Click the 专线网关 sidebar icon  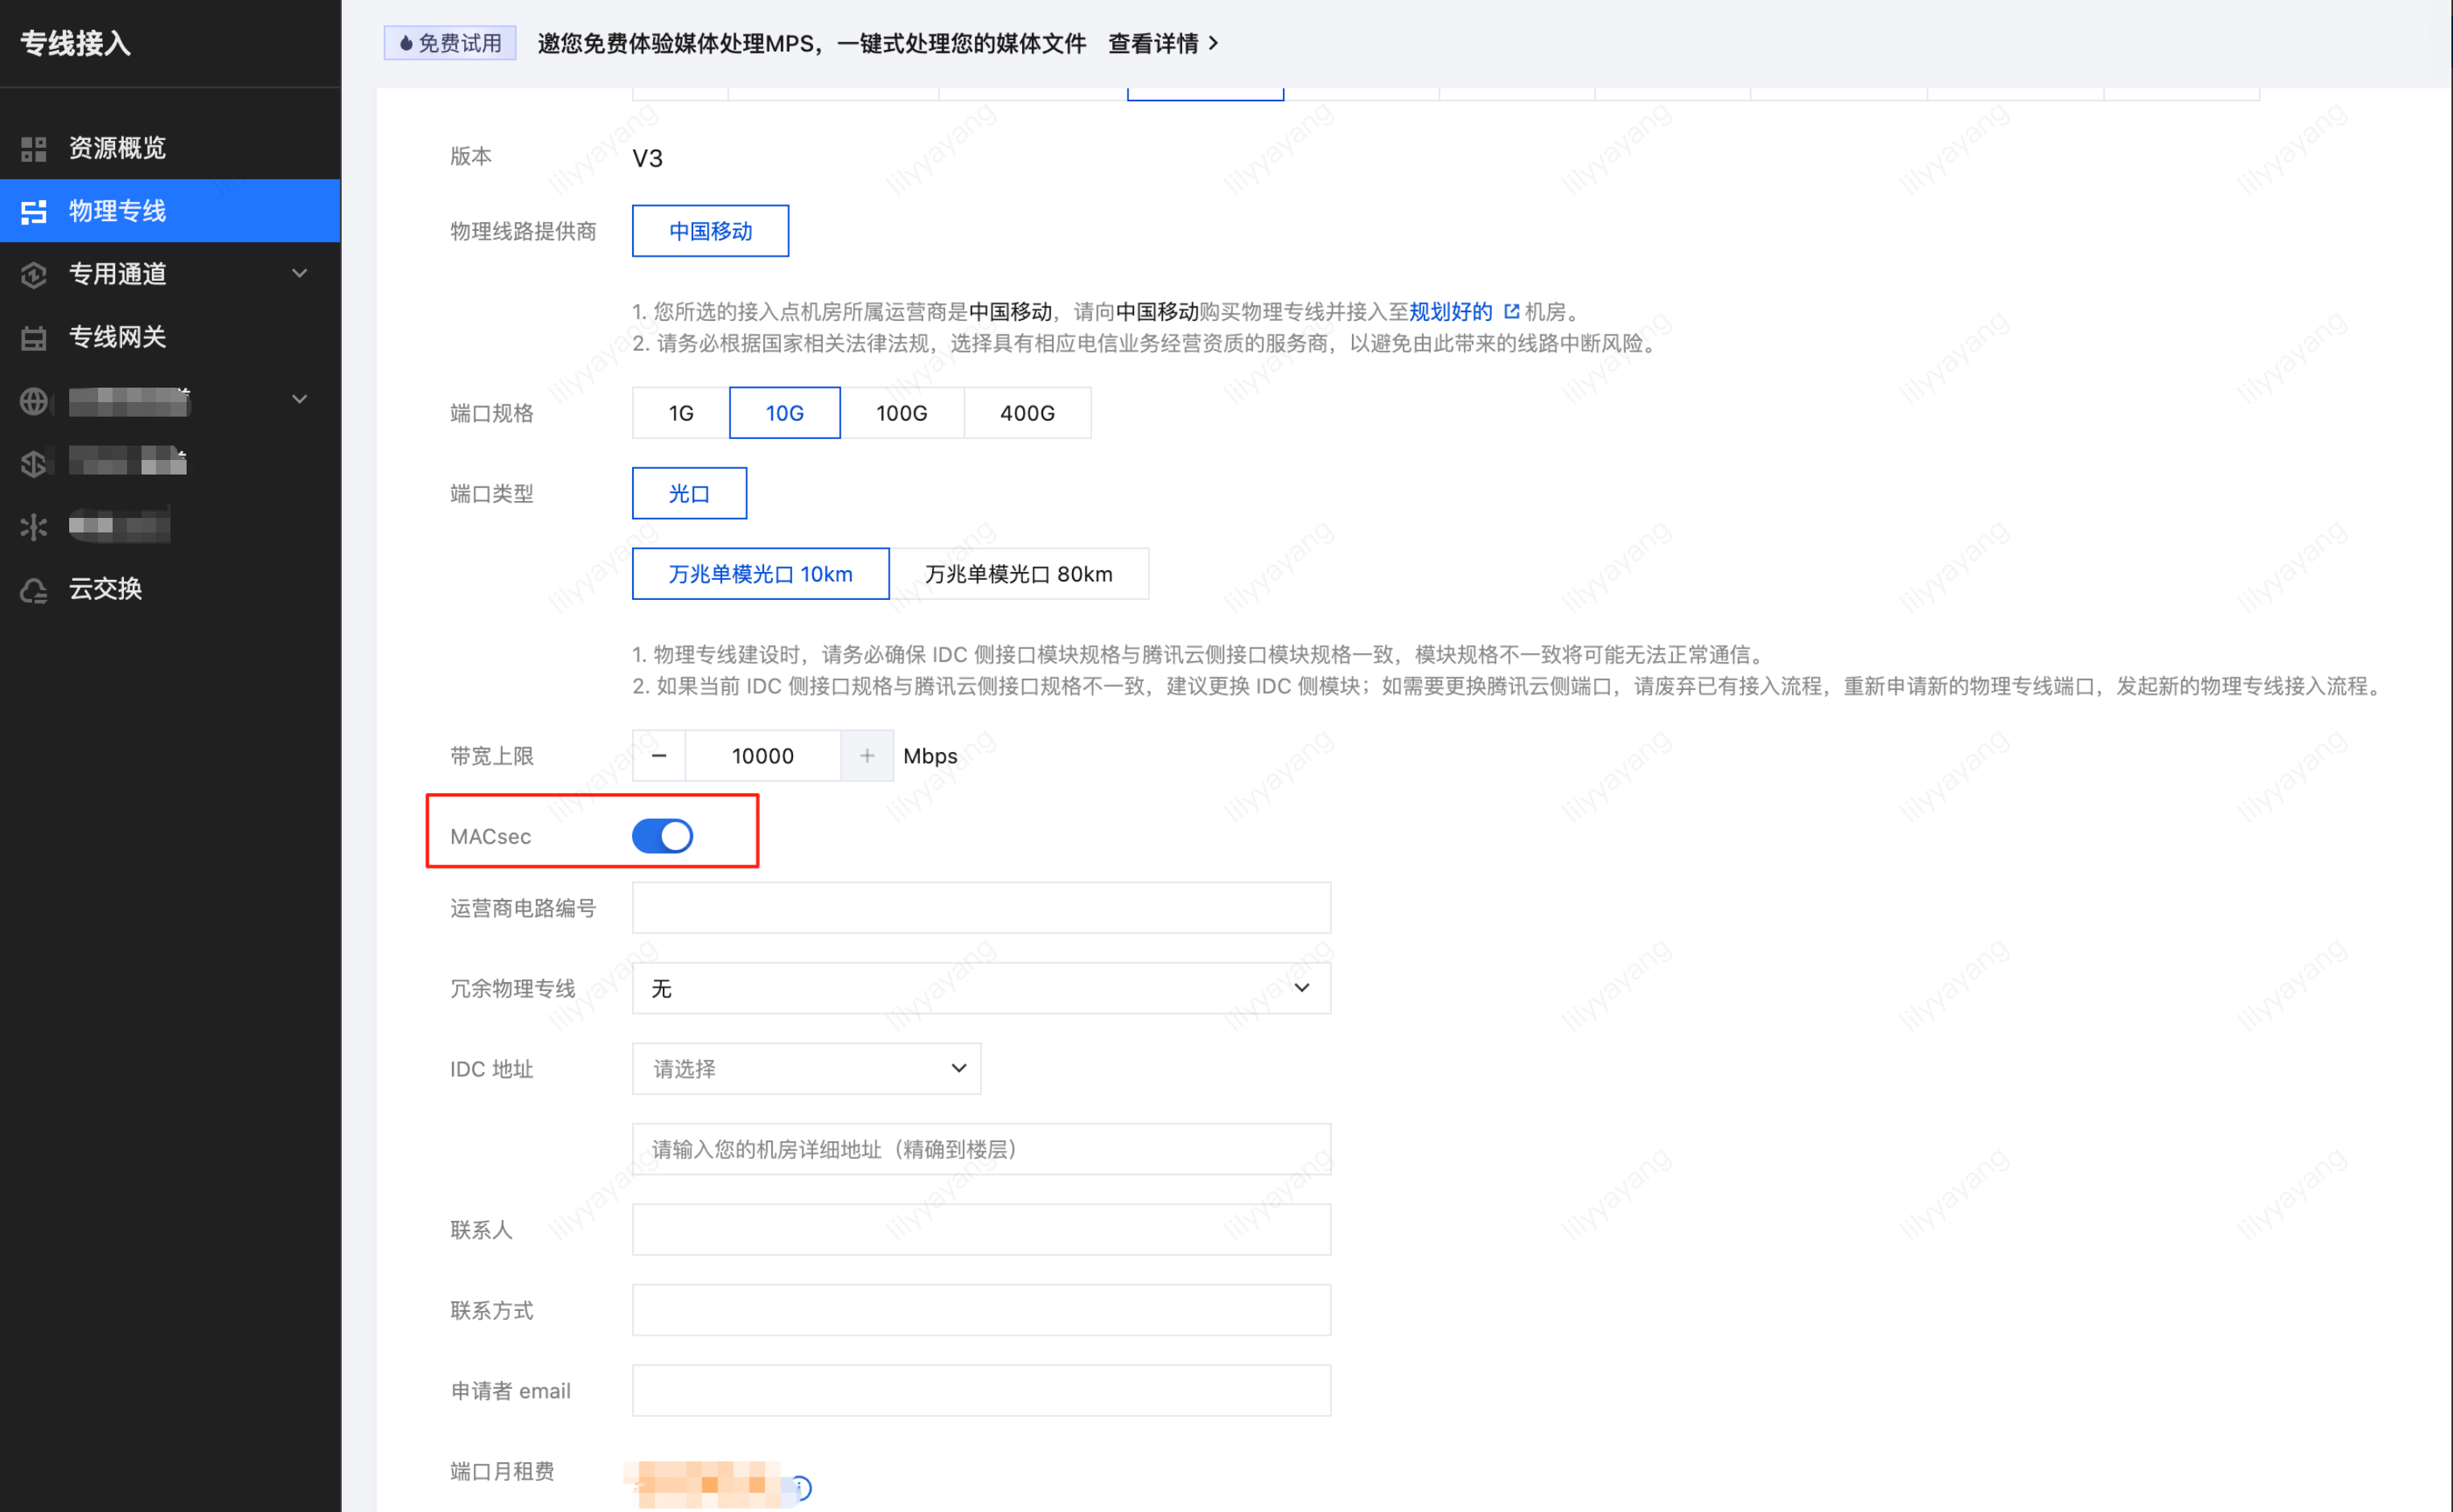pyautogui.click(x=34, y=338)
